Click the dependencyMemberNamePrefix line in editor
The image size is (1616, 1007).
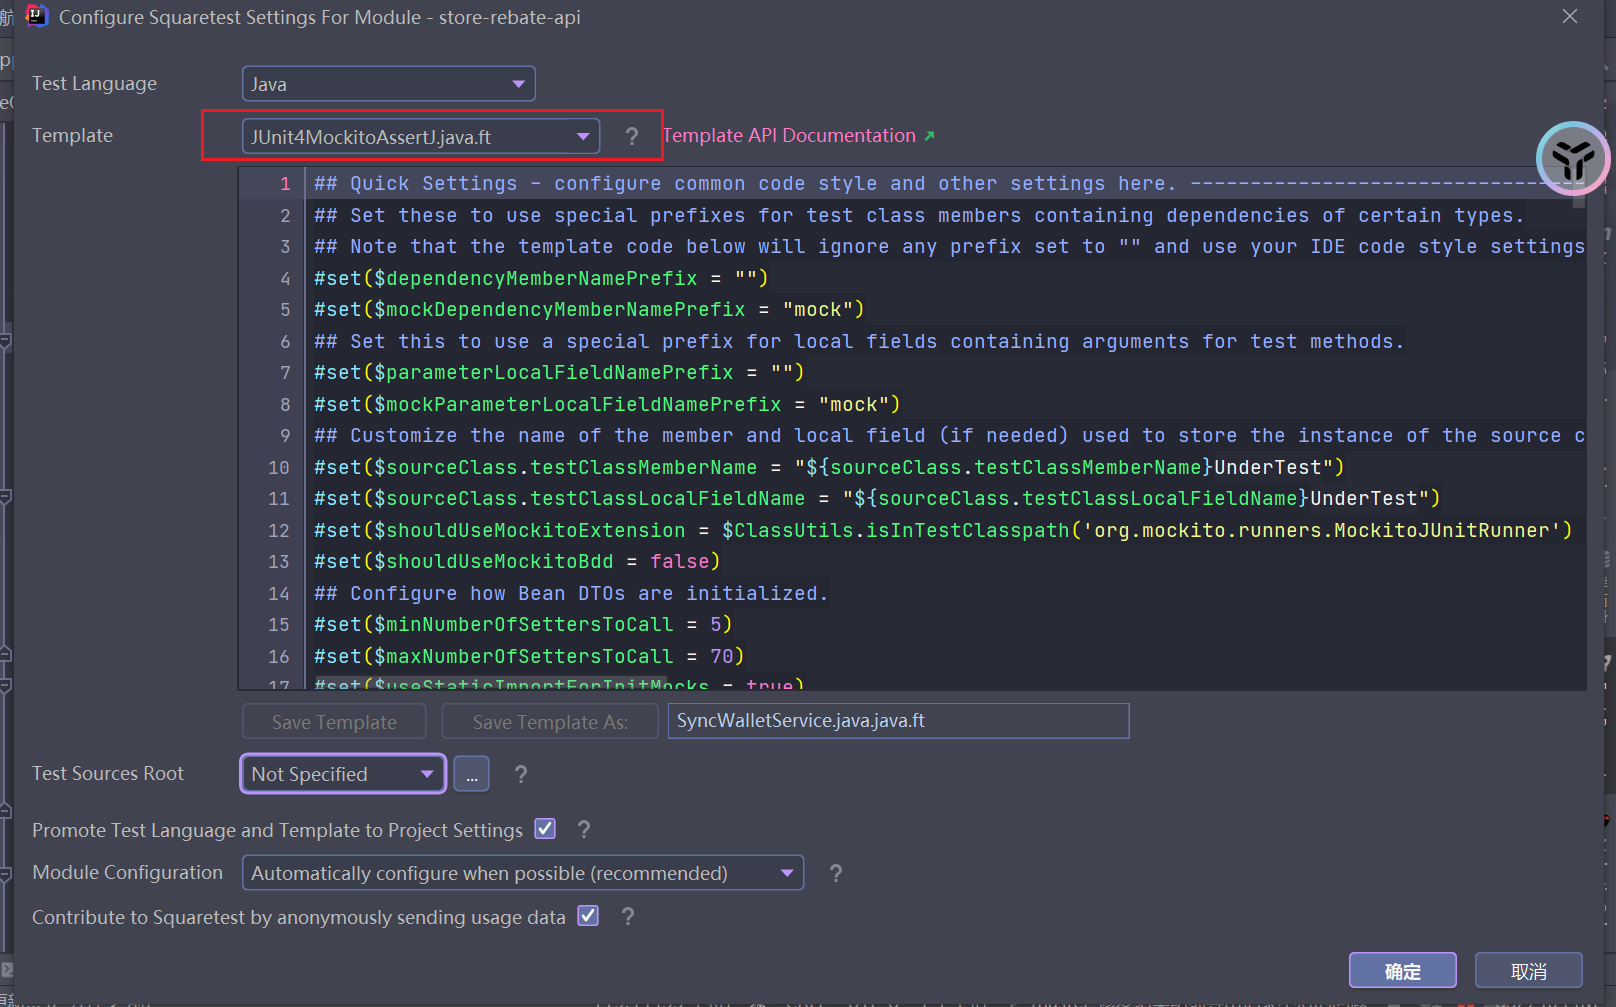[x=541, y=278]
